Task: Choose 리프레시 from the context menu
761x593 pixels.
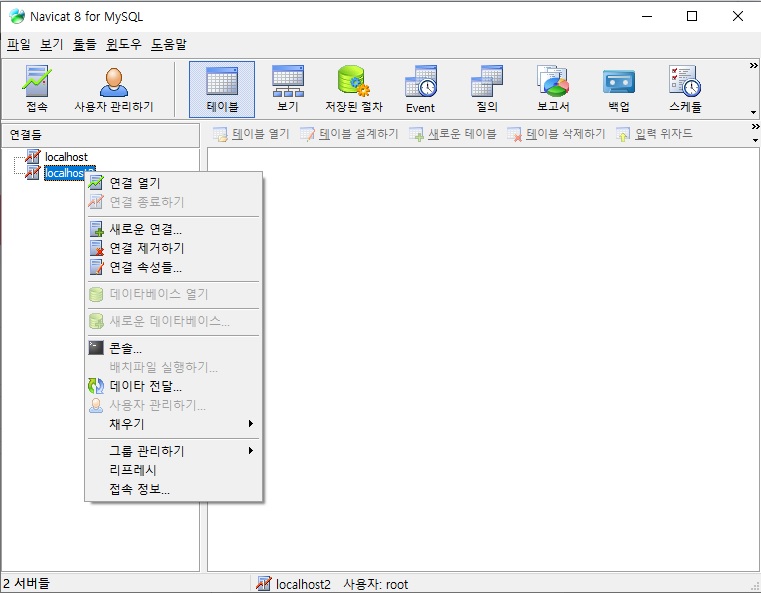Action: coord(174,470)
